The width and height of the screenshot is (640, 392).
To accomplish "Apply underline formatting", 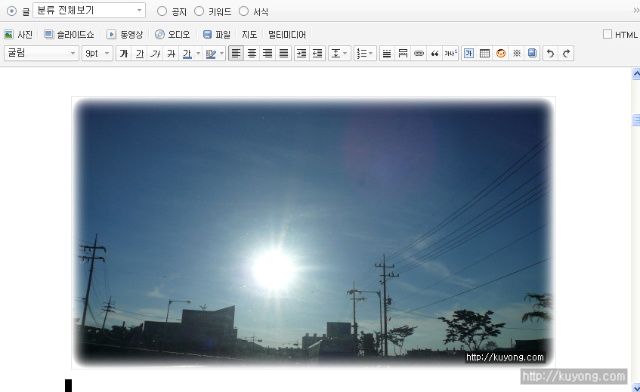I will (140, 53).
